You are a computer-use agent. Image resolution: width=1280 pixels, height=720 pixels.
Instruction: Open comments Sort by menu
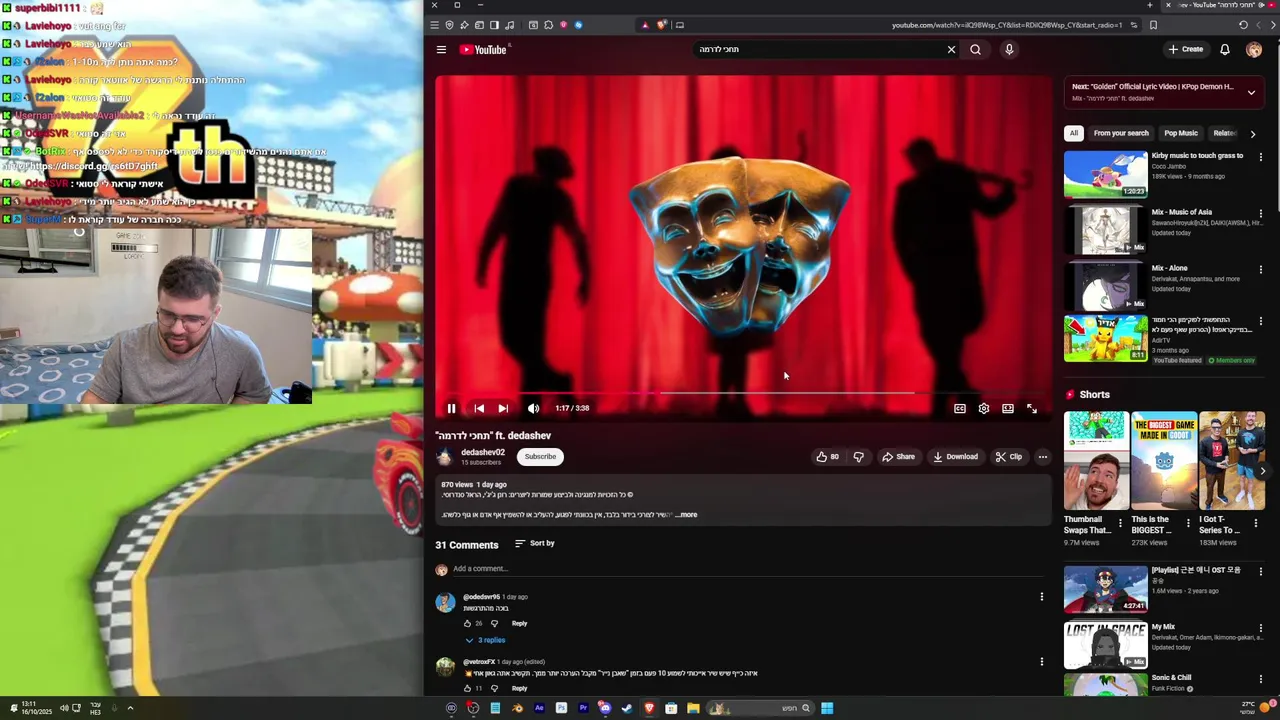(x=534, y=543)
